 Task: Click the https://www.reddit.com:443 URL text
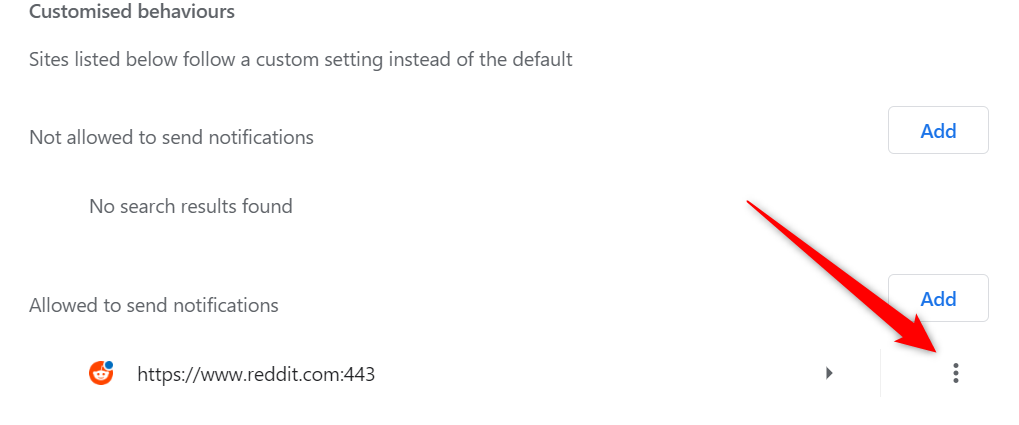coord(255,375)
